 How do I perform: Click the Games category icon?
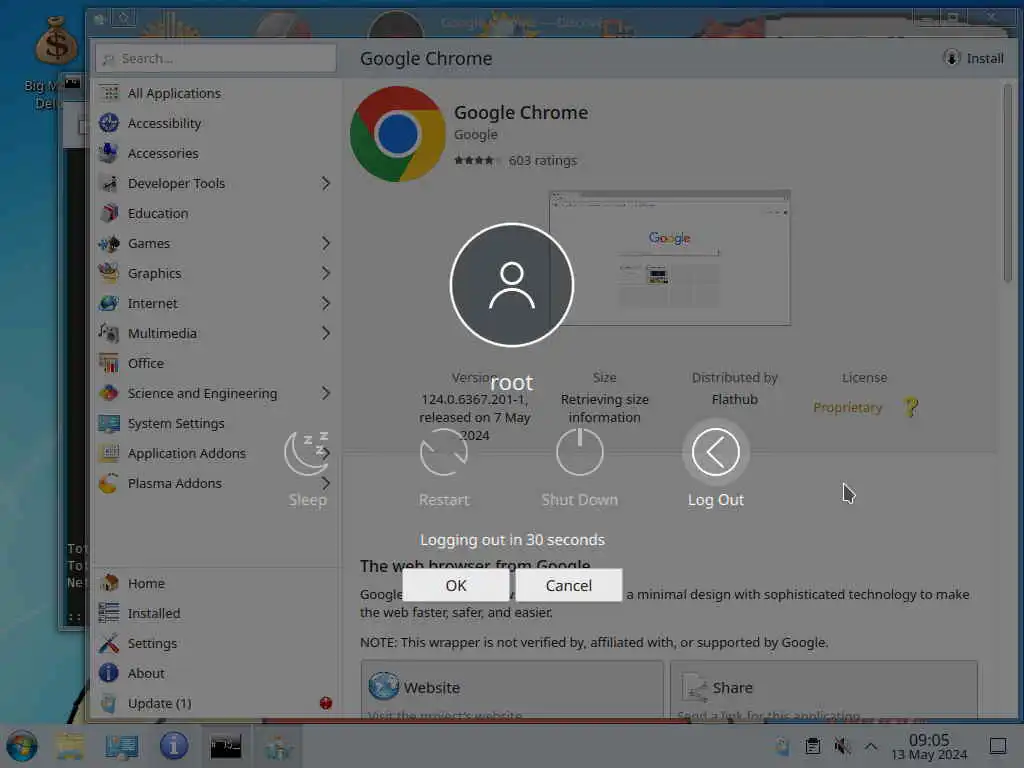109,244
